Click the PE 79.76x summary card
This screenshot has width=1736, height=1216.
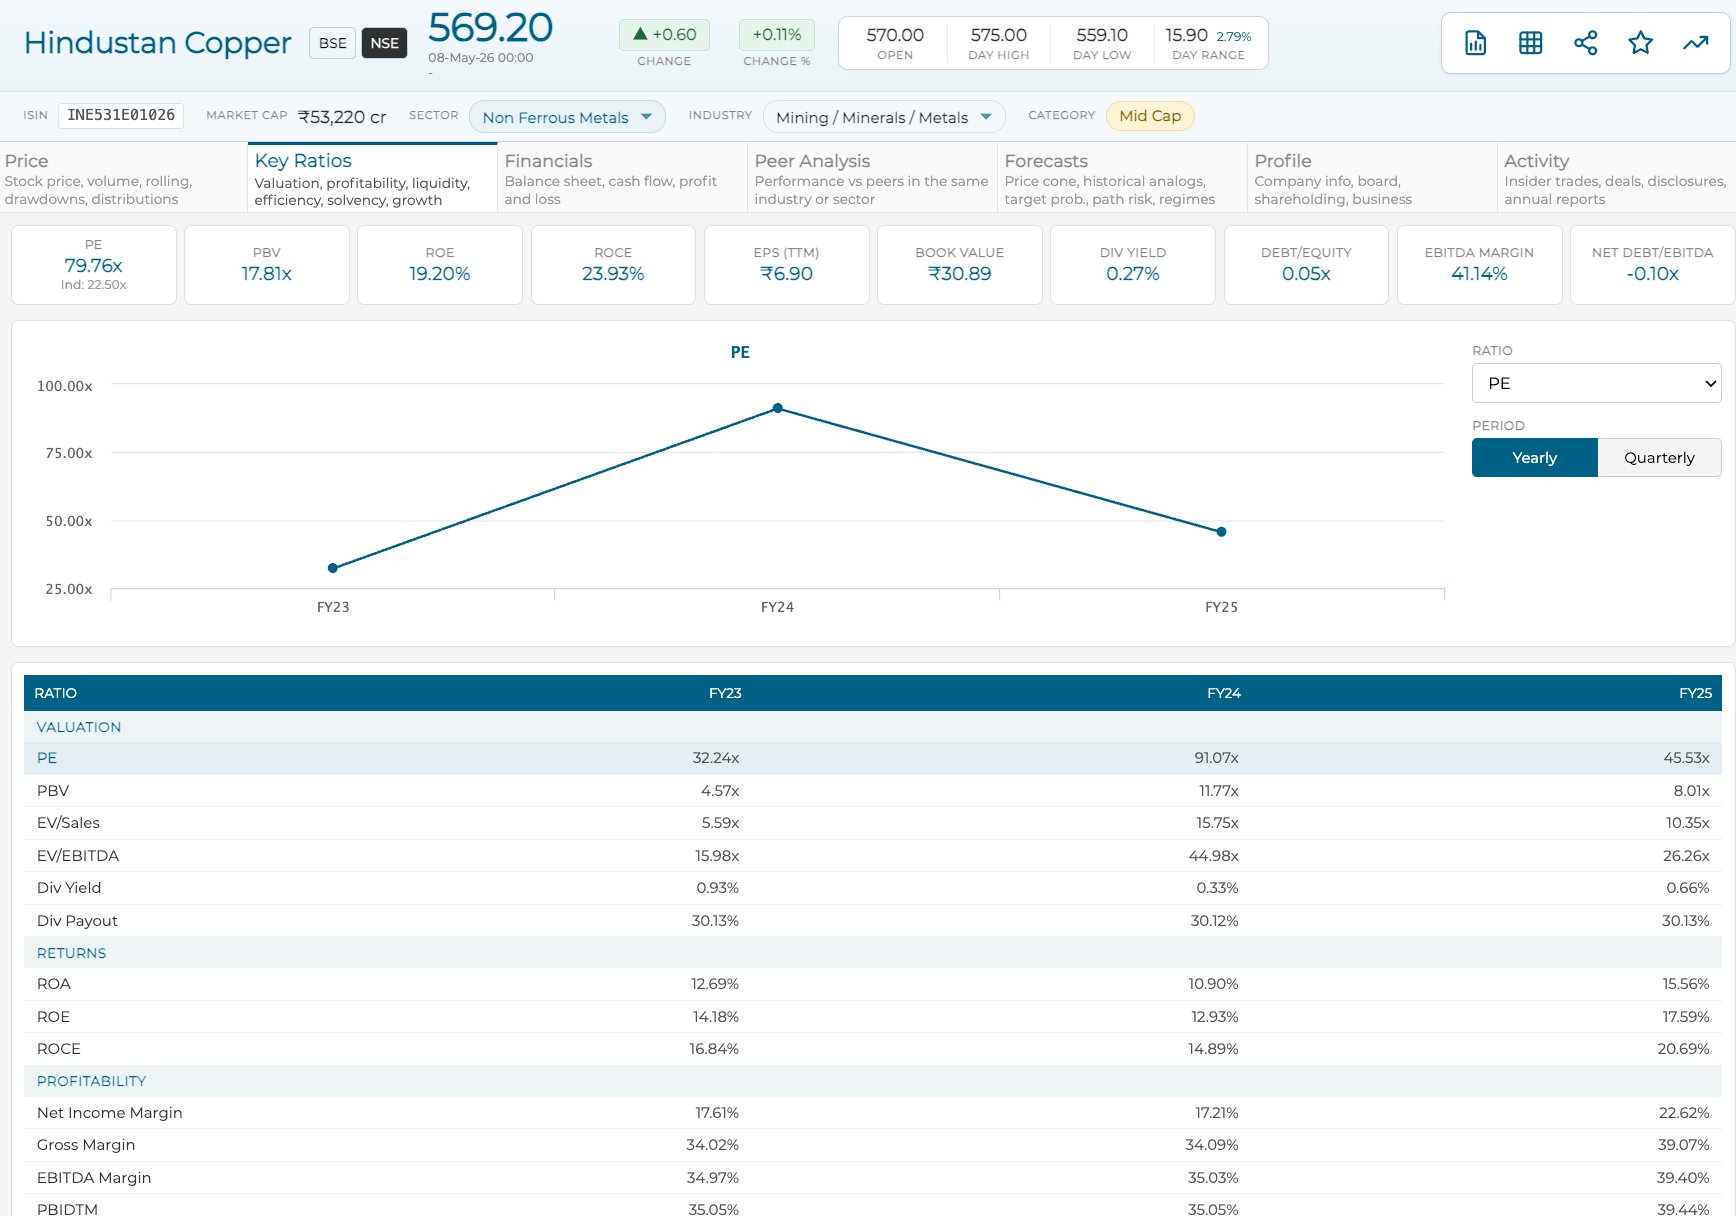[94, 265]
